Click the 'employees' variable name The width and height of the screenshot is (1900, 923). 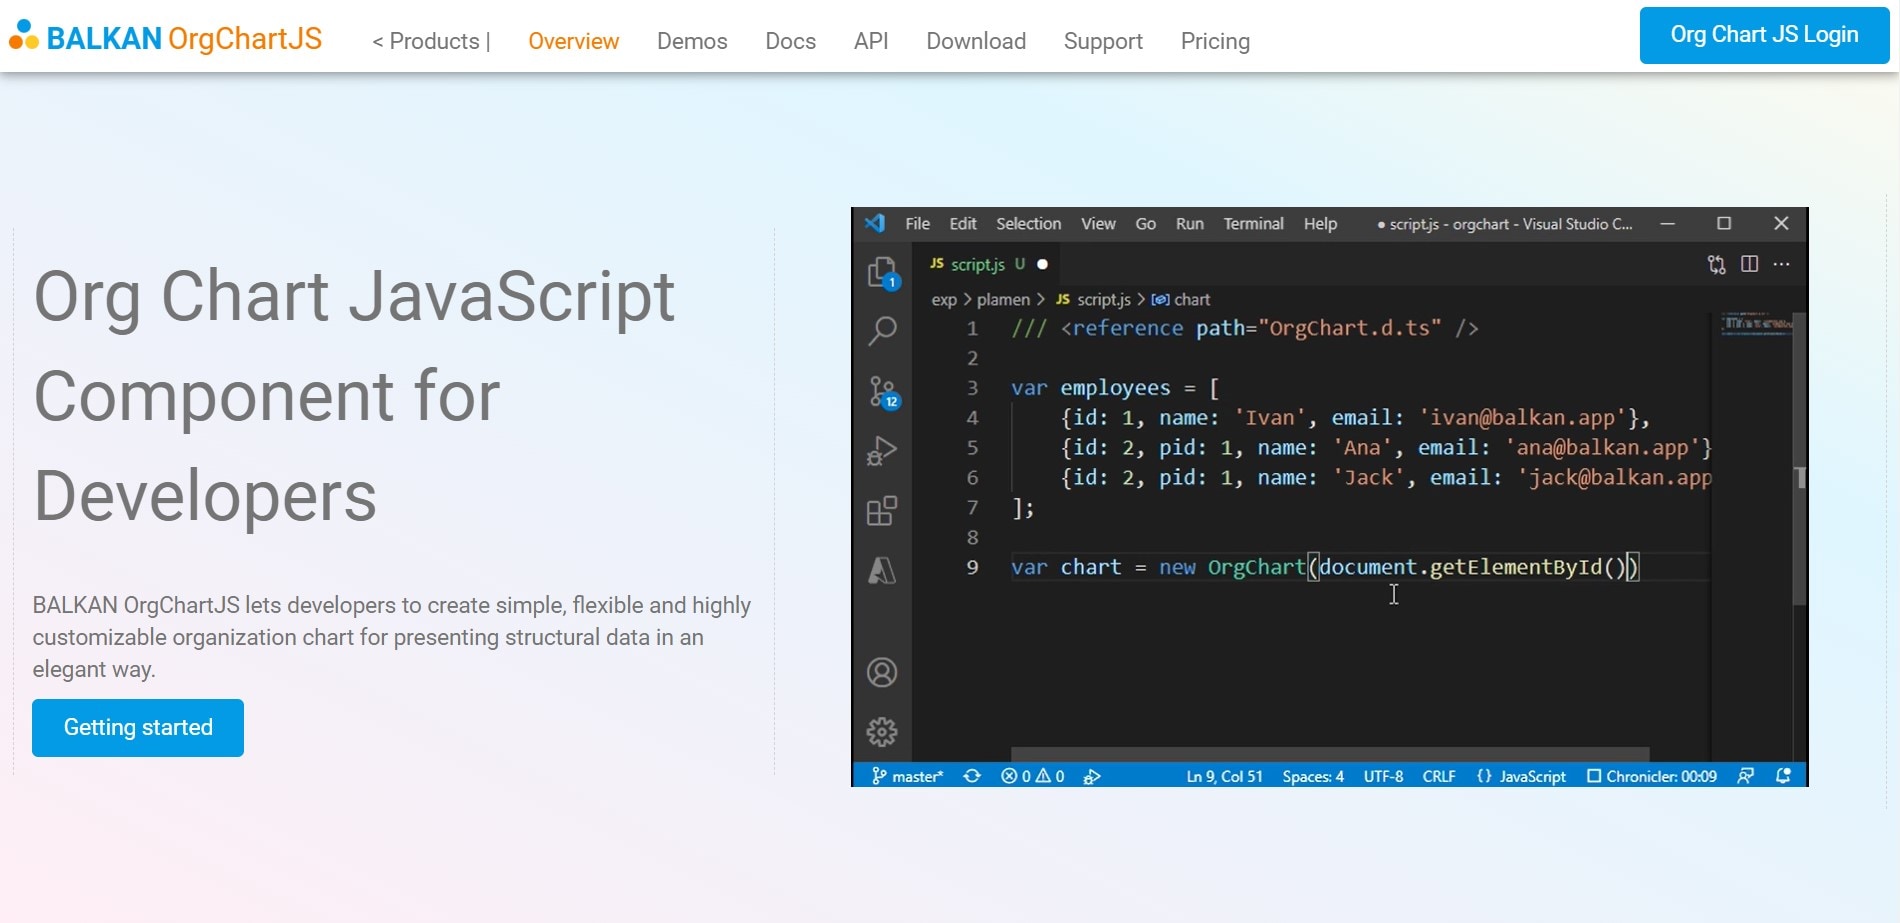pos(1115,388)
